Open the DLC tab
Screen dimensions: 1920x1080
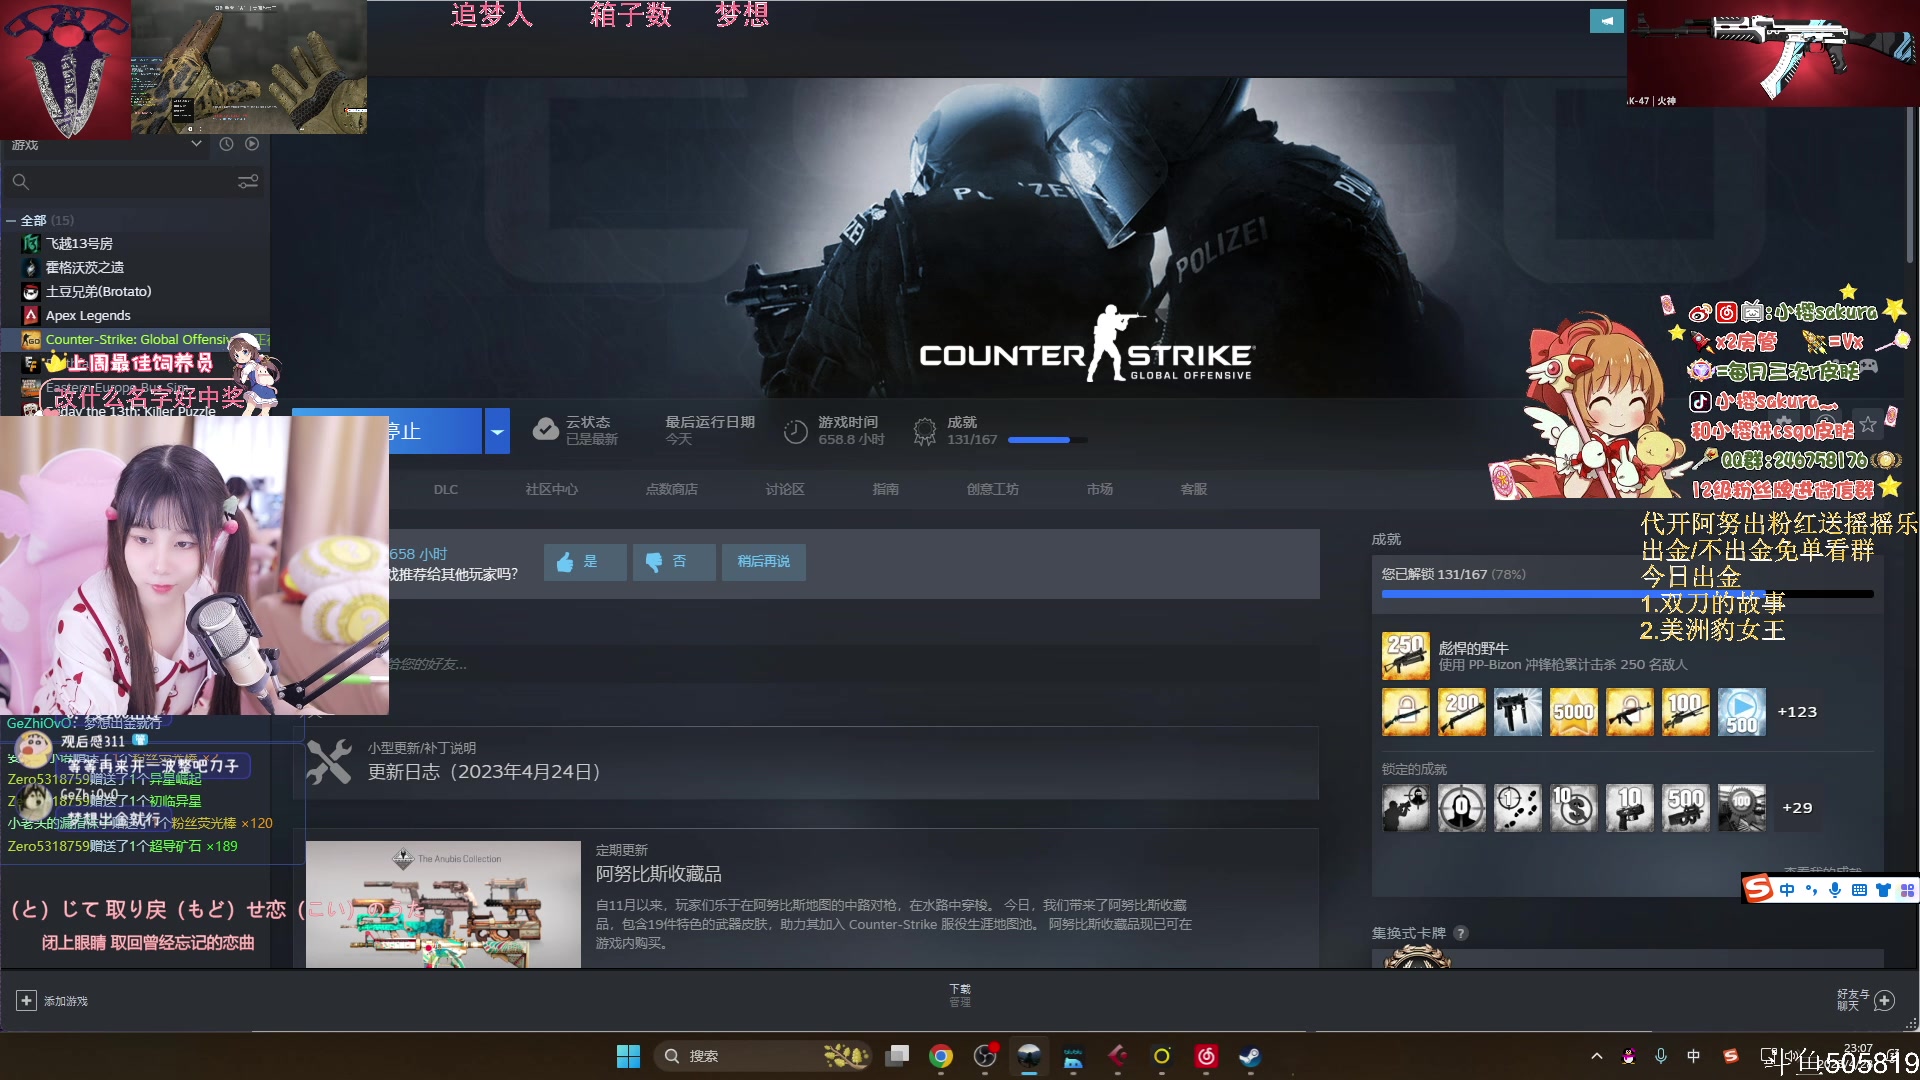446,490
